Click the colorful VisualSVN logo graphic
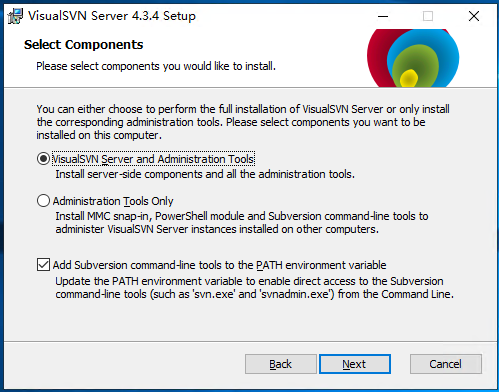Image resolution: width=499 pixels, height=392 pixels. [x=413, y=58]
